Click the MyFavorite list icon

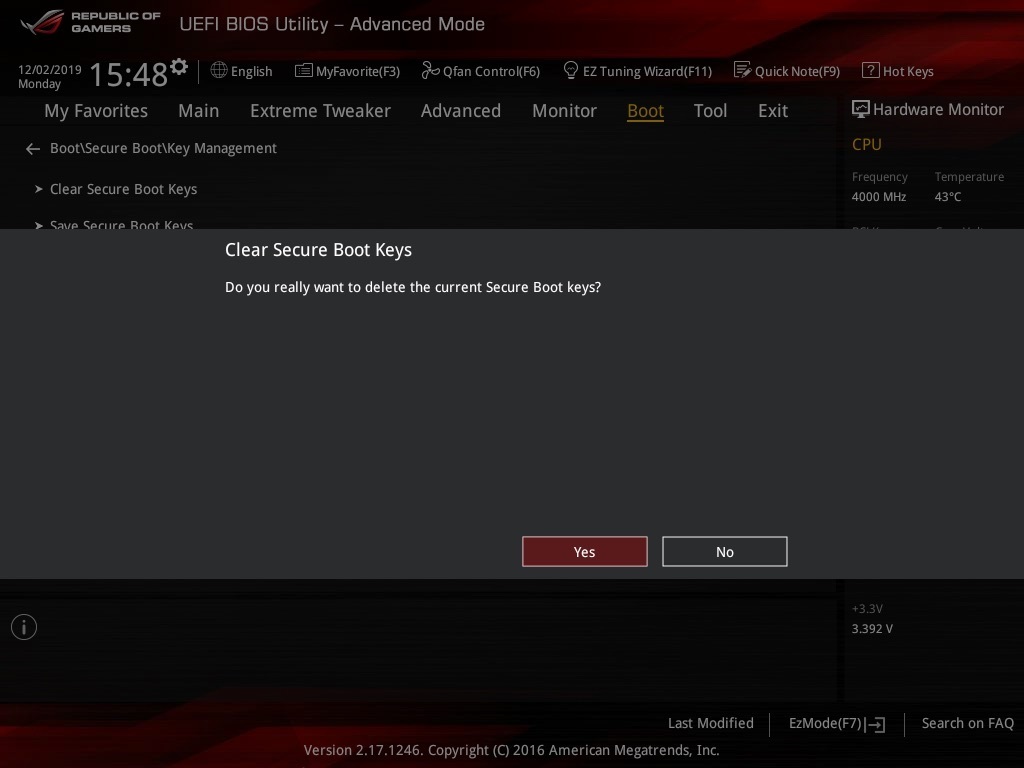(304, 71)
